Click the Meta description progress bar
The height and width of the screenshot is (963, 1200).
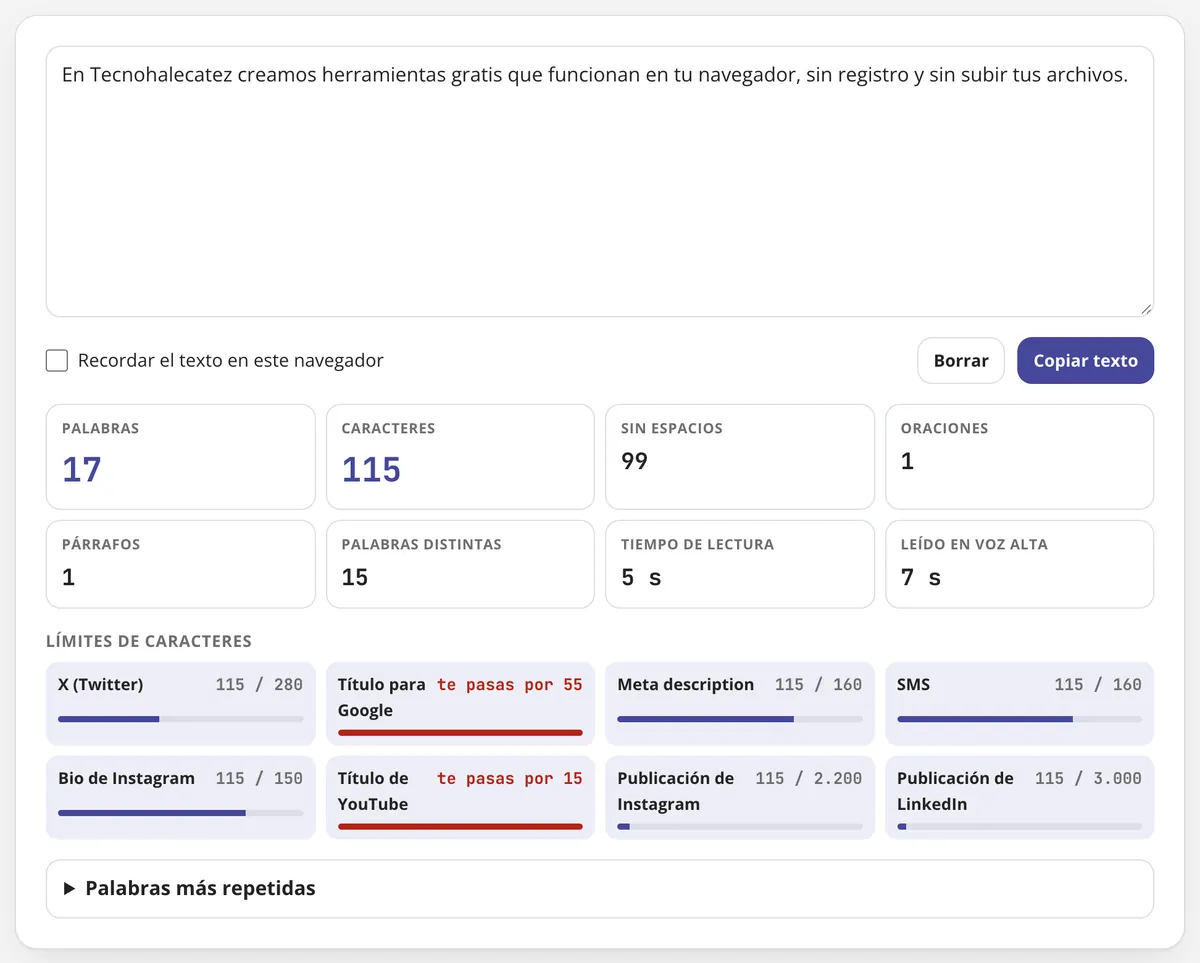(740, 719)
